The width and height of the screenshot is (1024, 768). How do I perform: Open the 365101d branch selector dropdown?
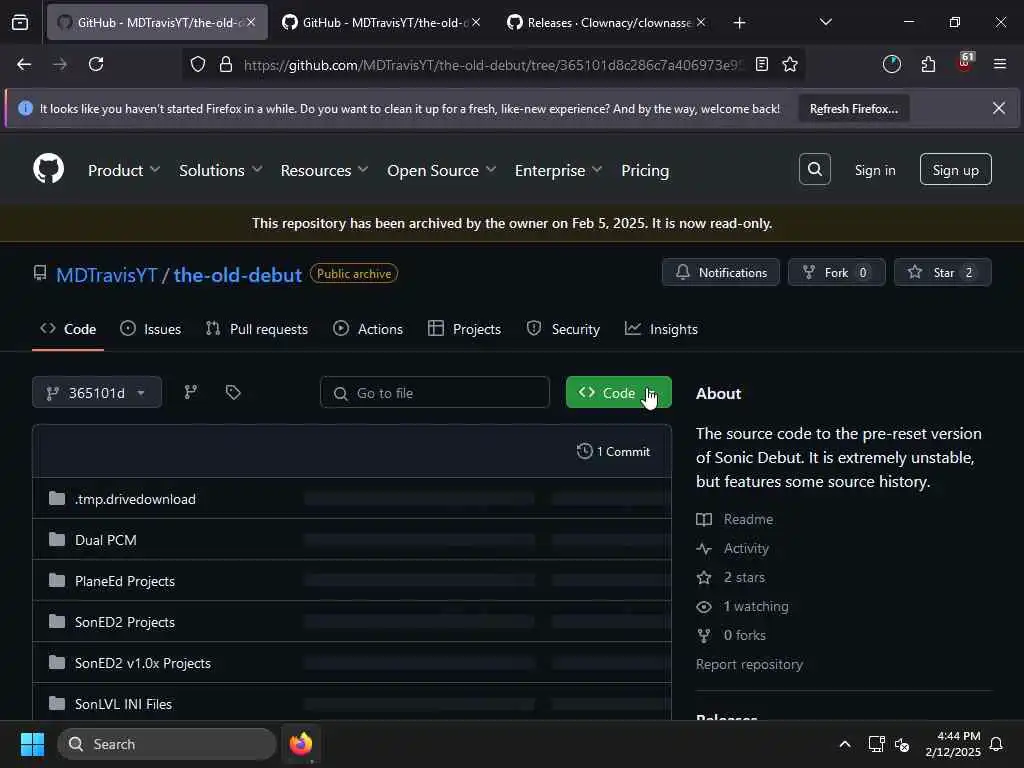coord(97,392)
